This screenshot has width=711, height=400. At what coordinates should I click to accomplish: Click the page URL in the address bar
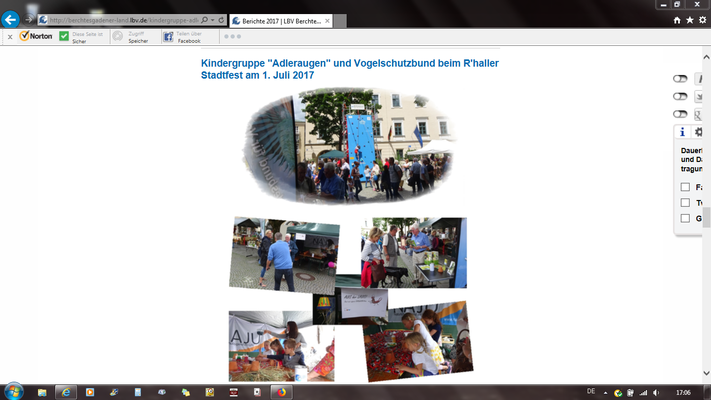[x=123, y=20]
